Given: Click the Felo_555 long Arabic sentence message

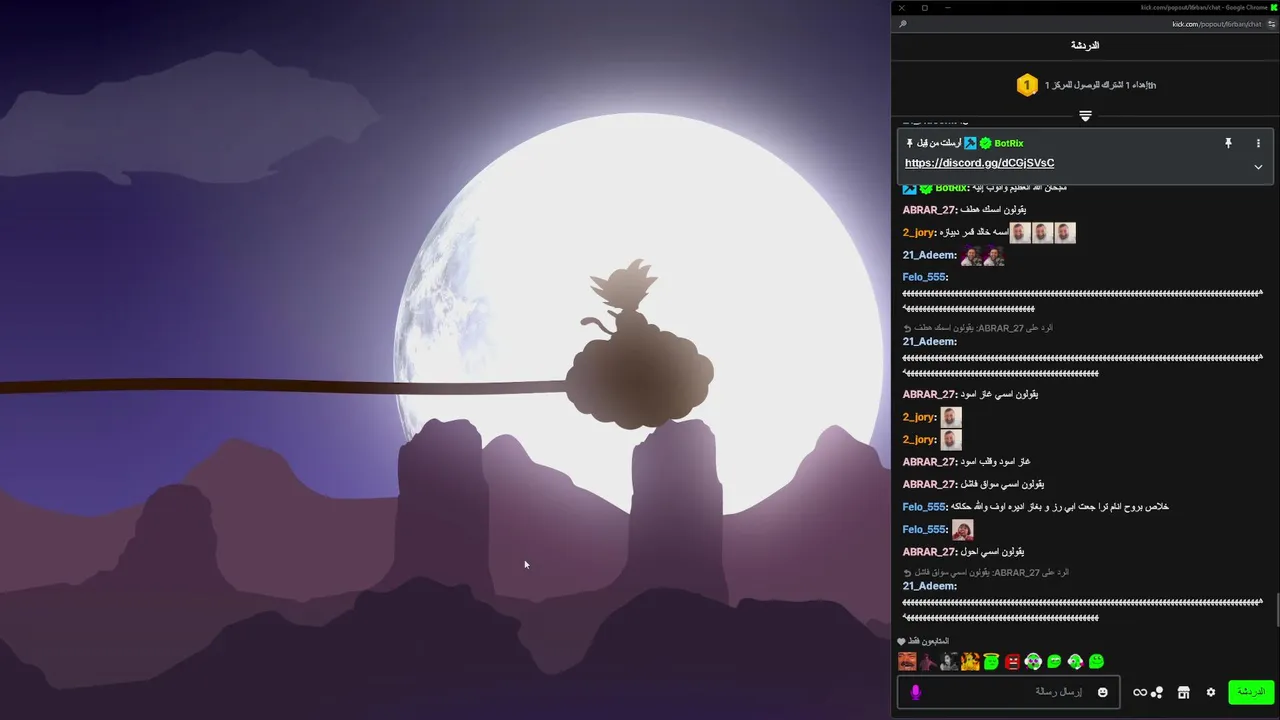Looking at the screenshot, I should pyautogui.click(x=1060, y=507).
